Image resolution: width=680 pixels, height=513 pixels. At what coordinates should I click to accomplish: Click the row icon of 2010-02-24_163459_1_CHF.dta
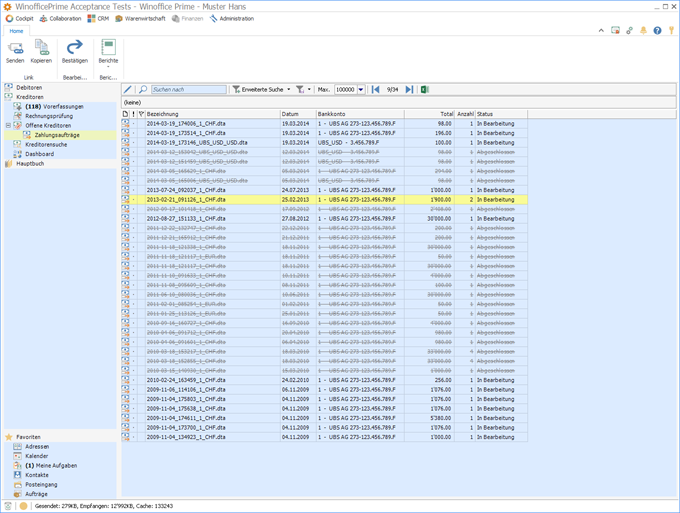[125, 380]
